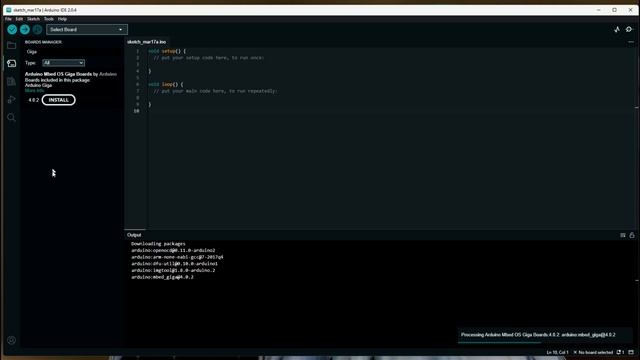Toggle the bottom panel icon in status bar
640x360 pixels.
(631, 352)
